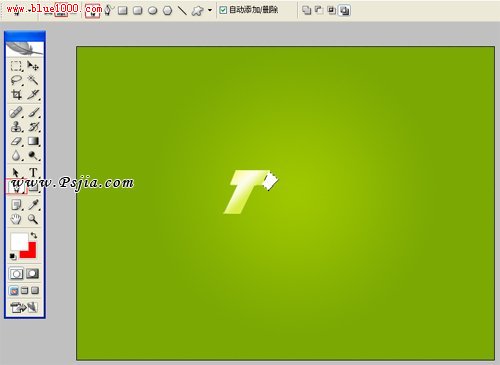Switch to standard editing mode
The width and height of the screenshot is (500, 365).
coord(16,274)
